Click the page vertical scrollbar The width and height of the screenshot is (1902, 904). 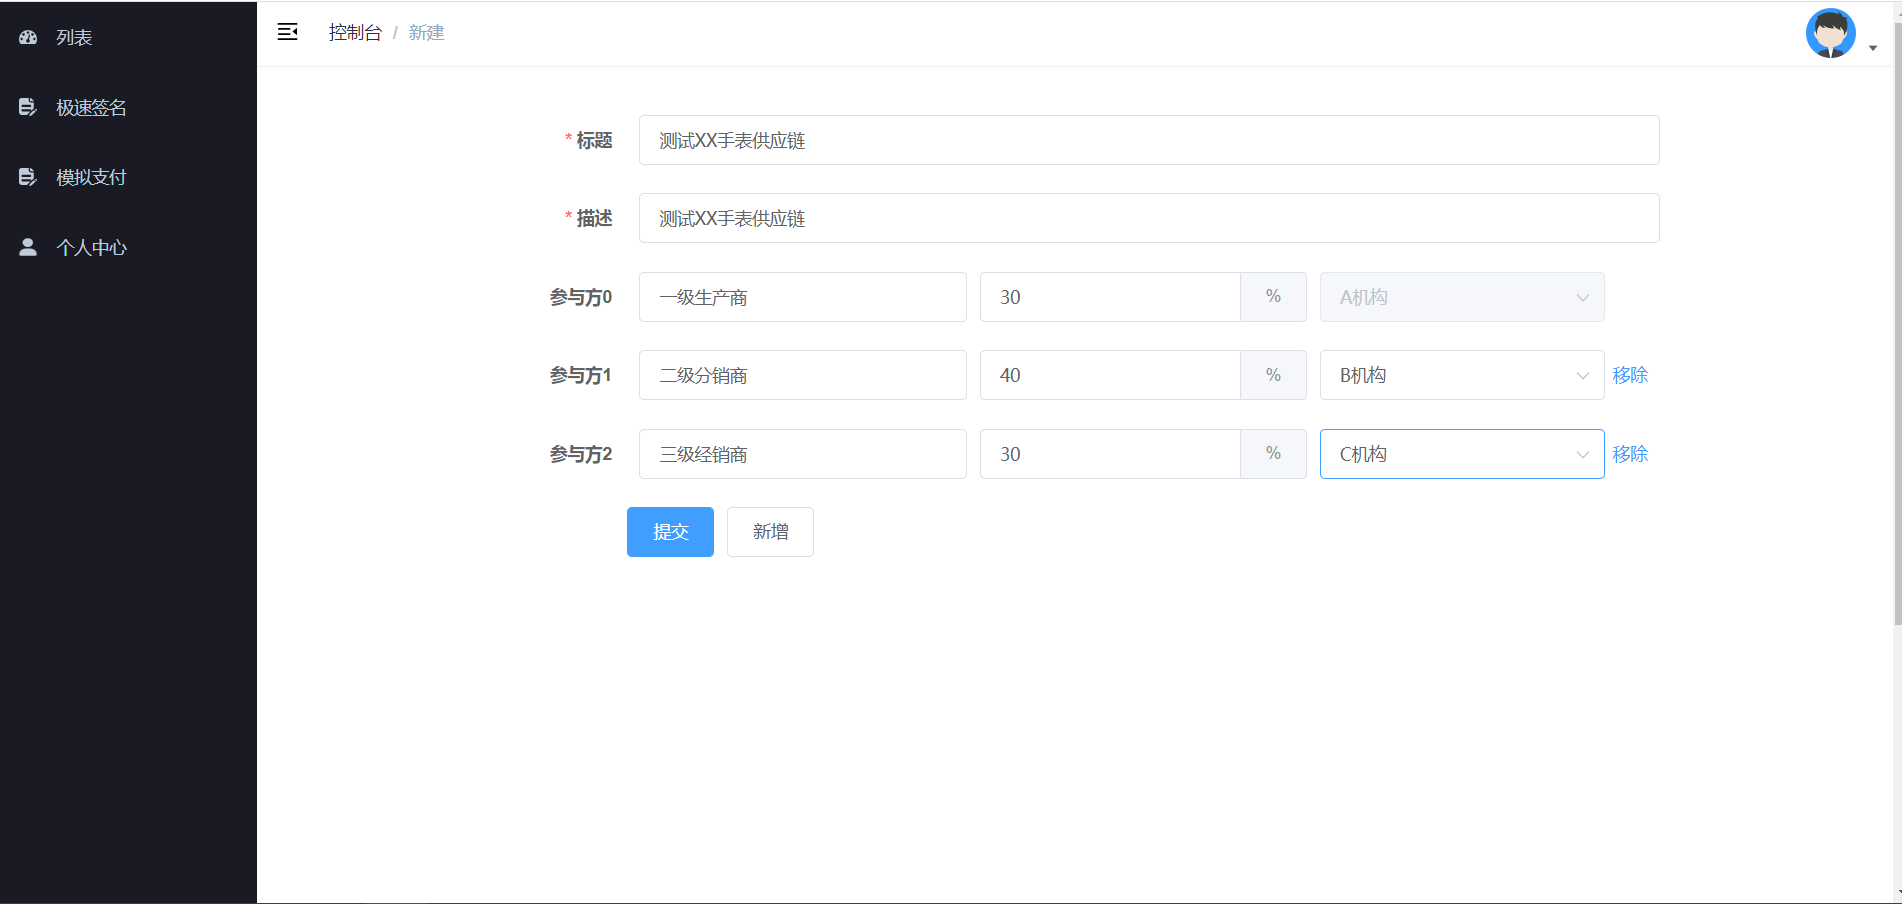1897,340
